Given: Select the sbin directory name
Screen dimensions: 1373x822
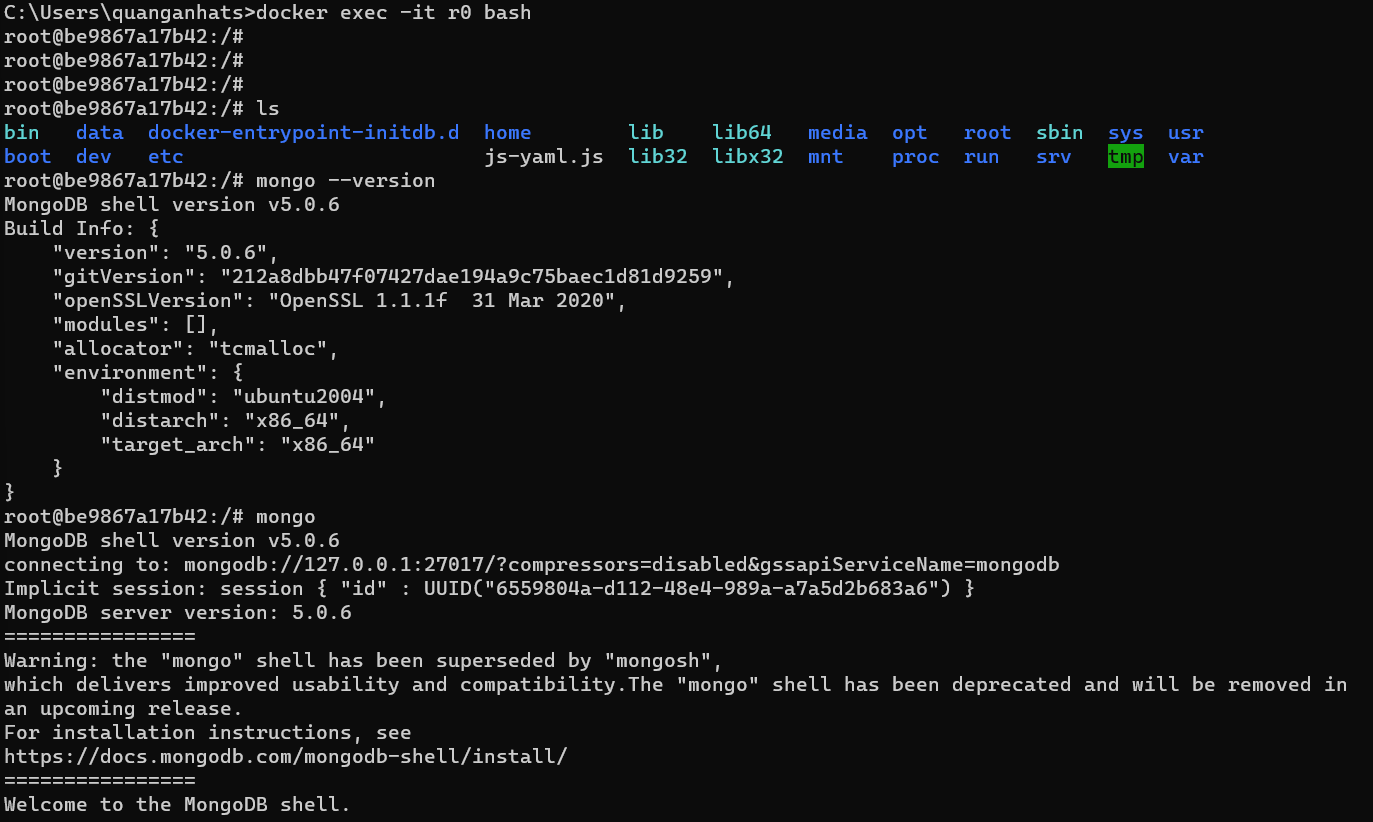Looking at the screenshot, I should point(1059,133).
